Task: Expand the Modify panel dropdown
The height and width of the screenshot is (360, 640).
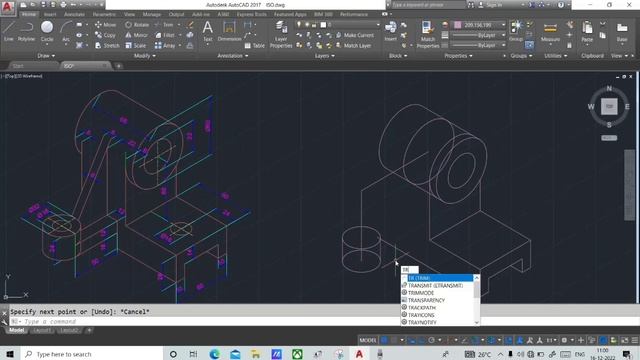Action: point(145,56)
